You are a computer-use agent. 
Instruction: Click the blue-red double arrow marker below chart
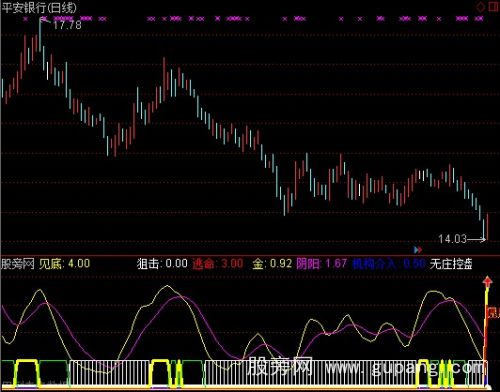[x=418, y=249]
